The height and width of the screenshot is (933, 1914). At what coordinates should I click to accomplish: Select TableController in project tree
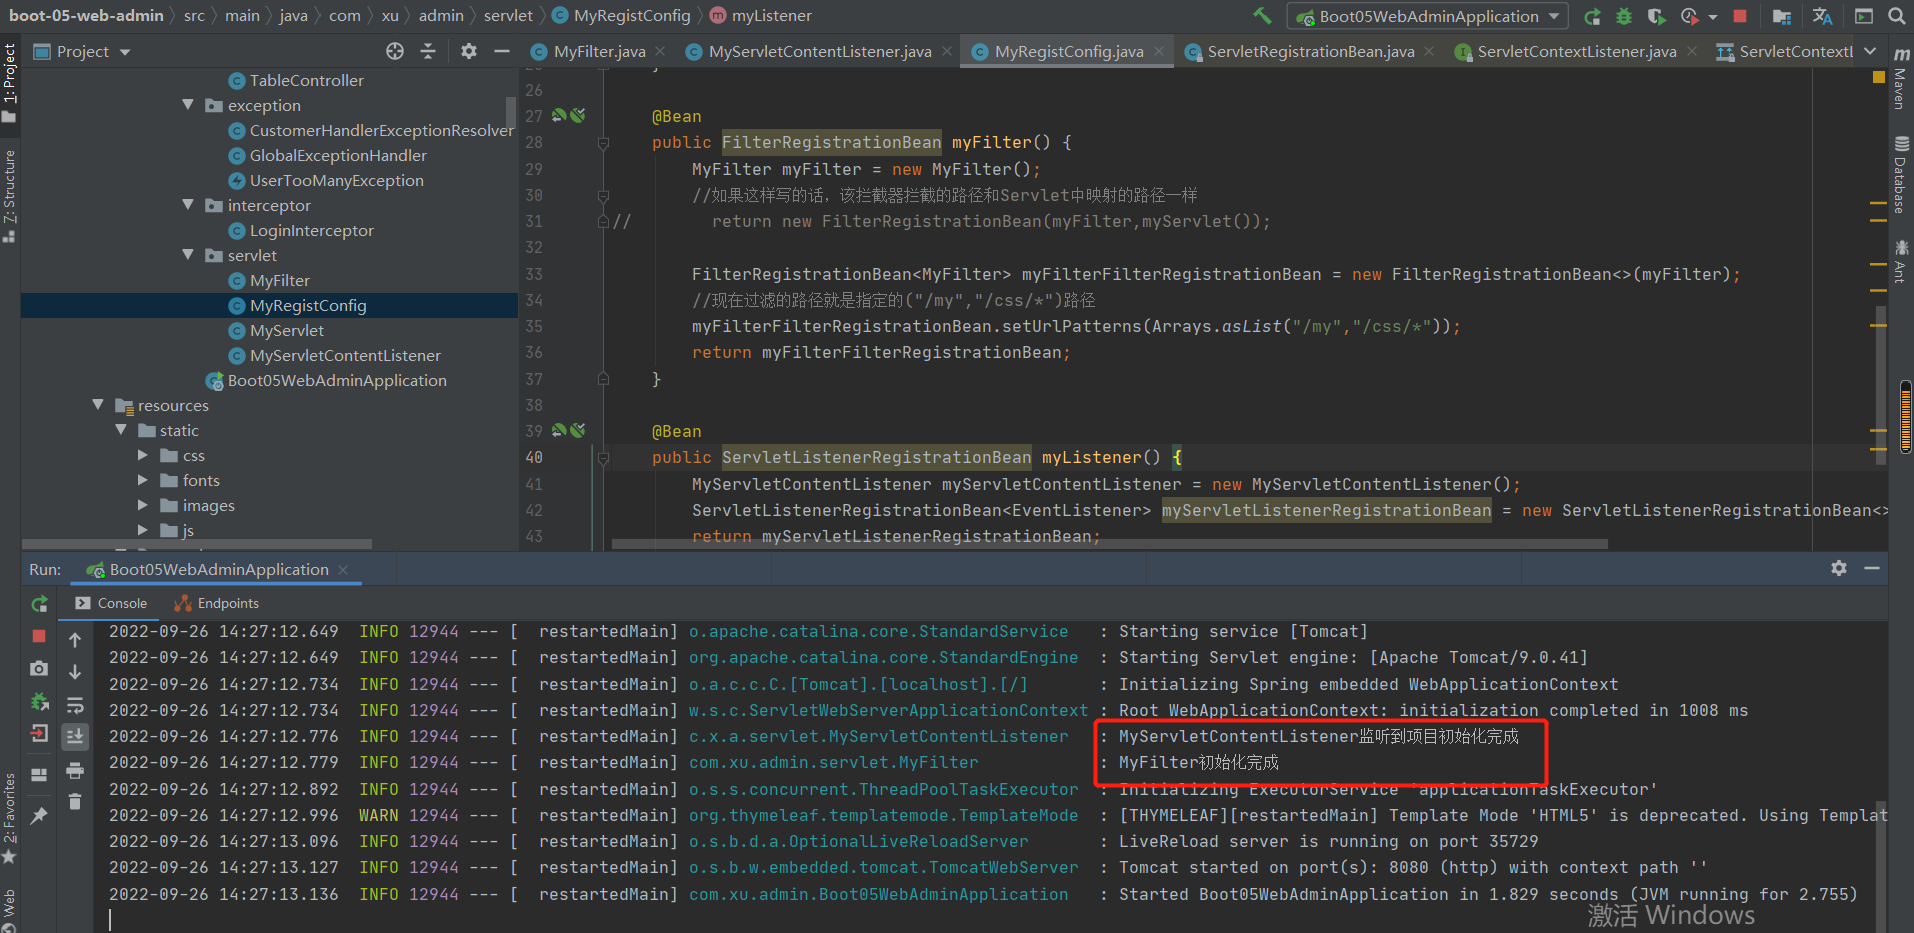(x=306, y=80)
